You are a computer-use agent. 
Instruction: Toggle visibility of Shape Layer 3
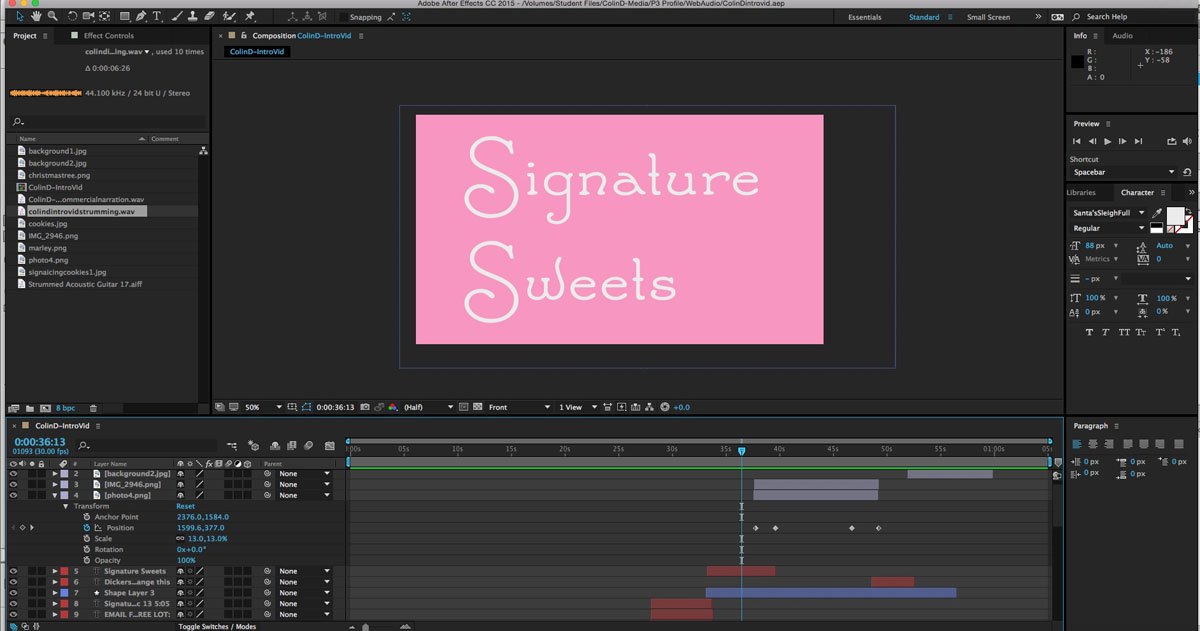13,593
